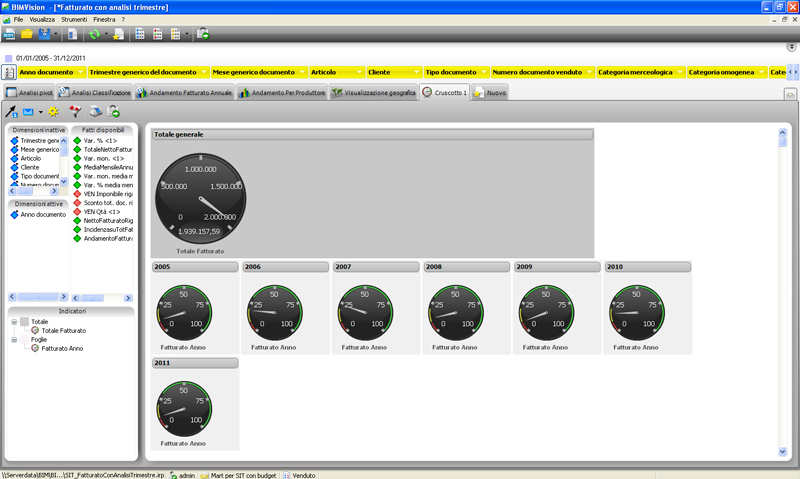Select Anno documento in Dimensioni attive
800x479 pixels.
pos(43,215)
